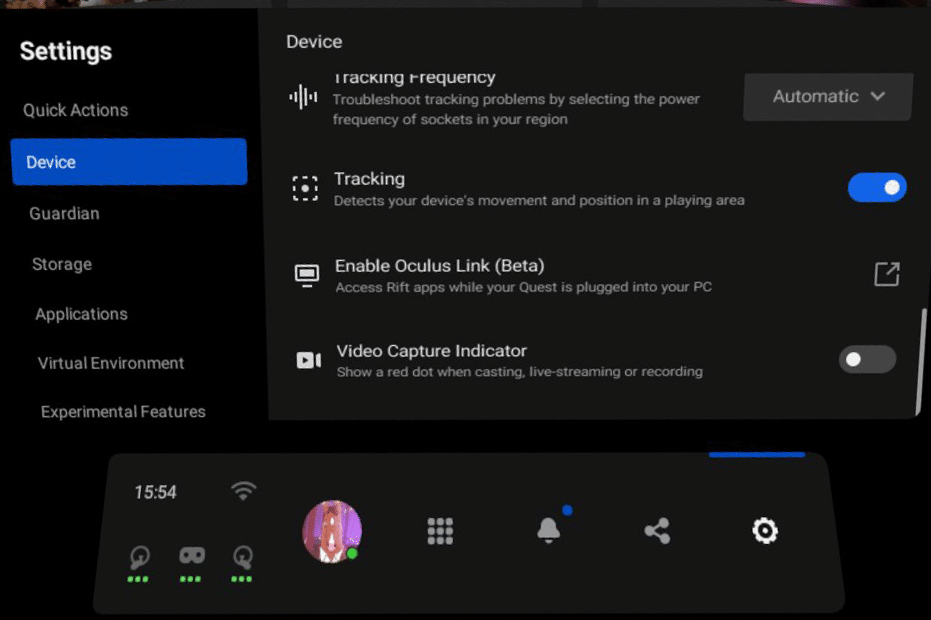Viewport: 931px width, 620px height.
Task: Click the Video Capture camera icon
Action: (309, 360)
